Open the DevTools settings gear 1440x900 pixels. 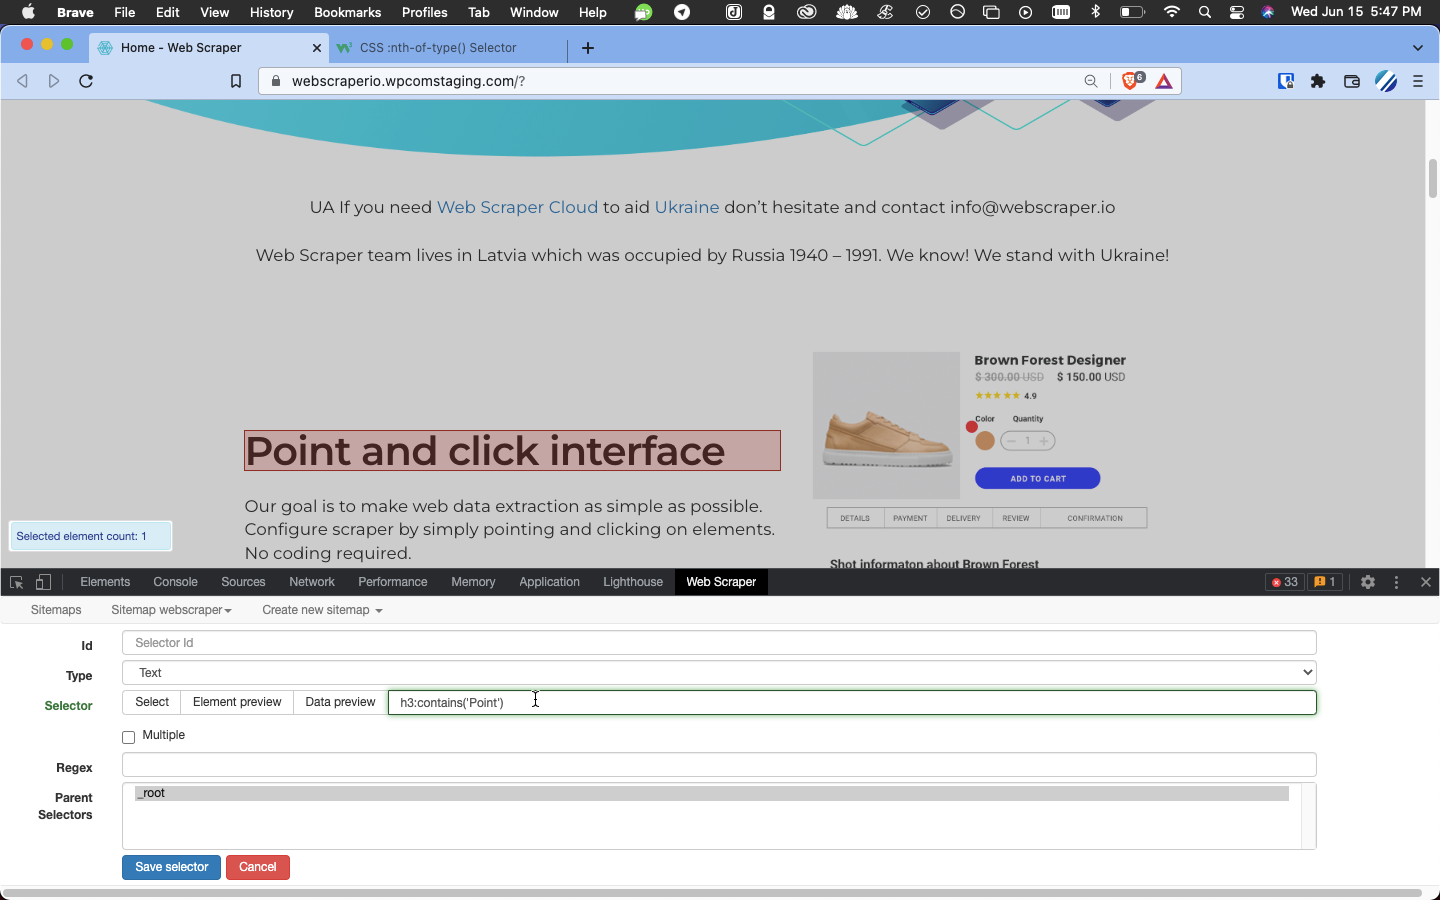coord(1367,581)
